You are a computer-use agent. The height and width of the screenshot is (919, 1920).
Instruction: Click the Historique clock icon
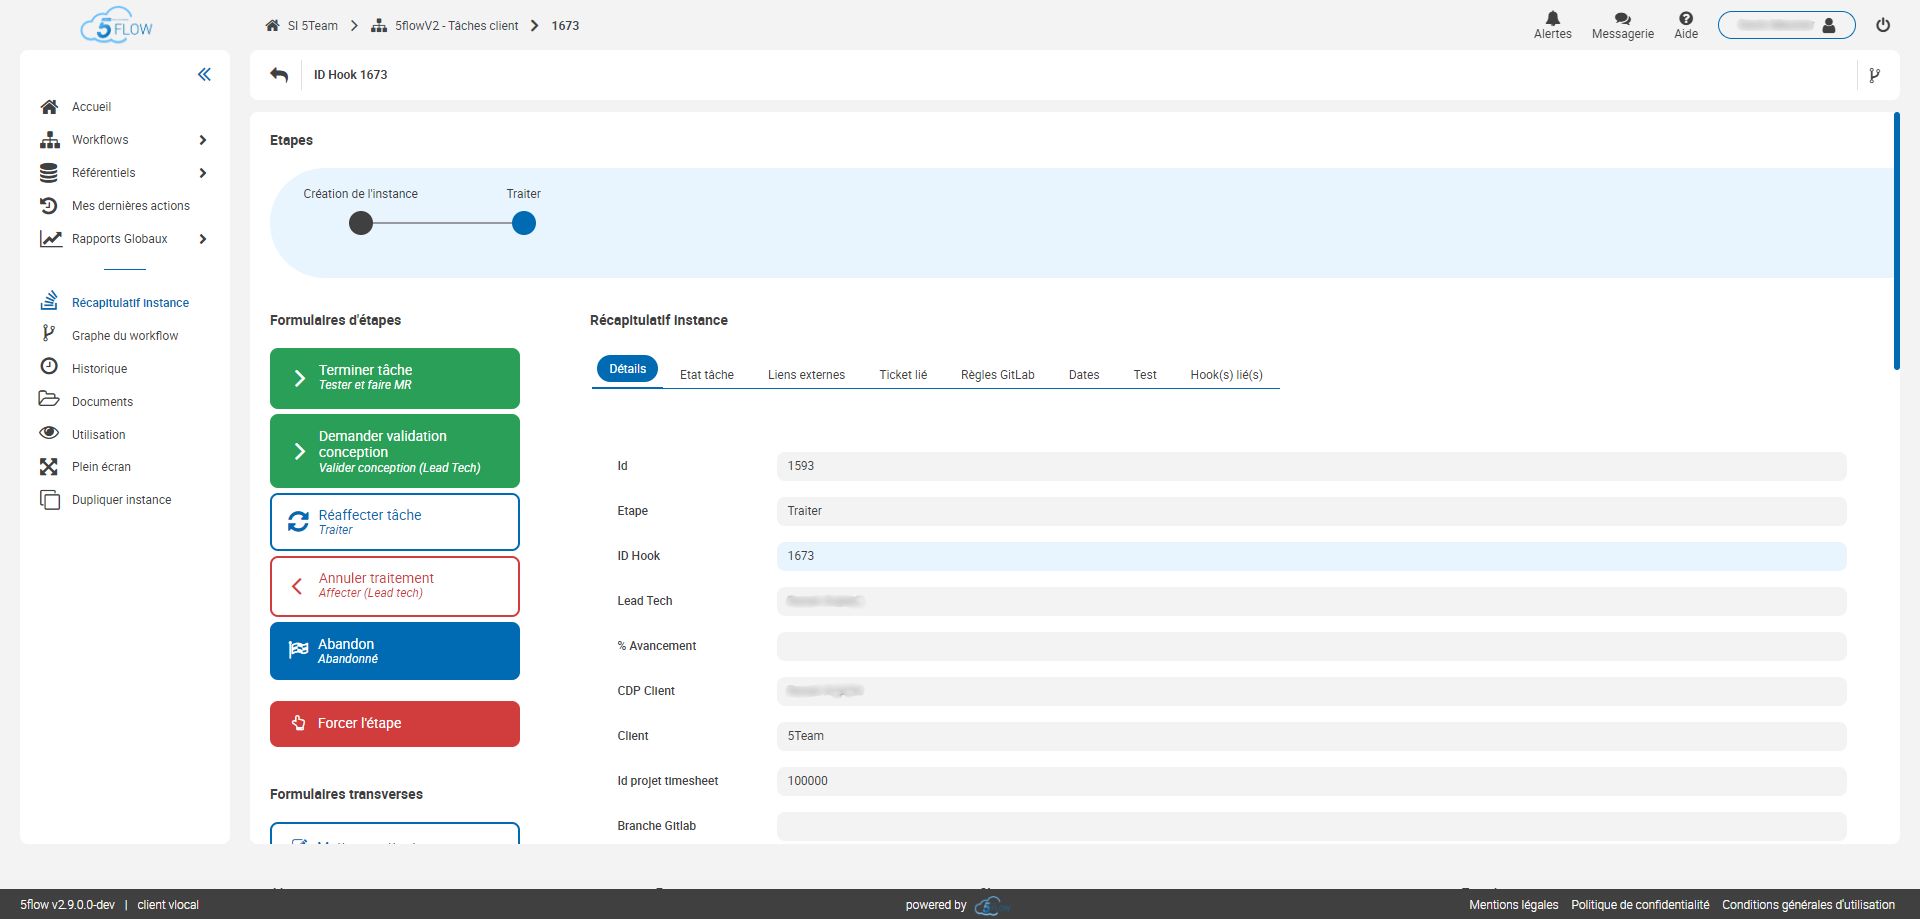(x=49, y=367)
